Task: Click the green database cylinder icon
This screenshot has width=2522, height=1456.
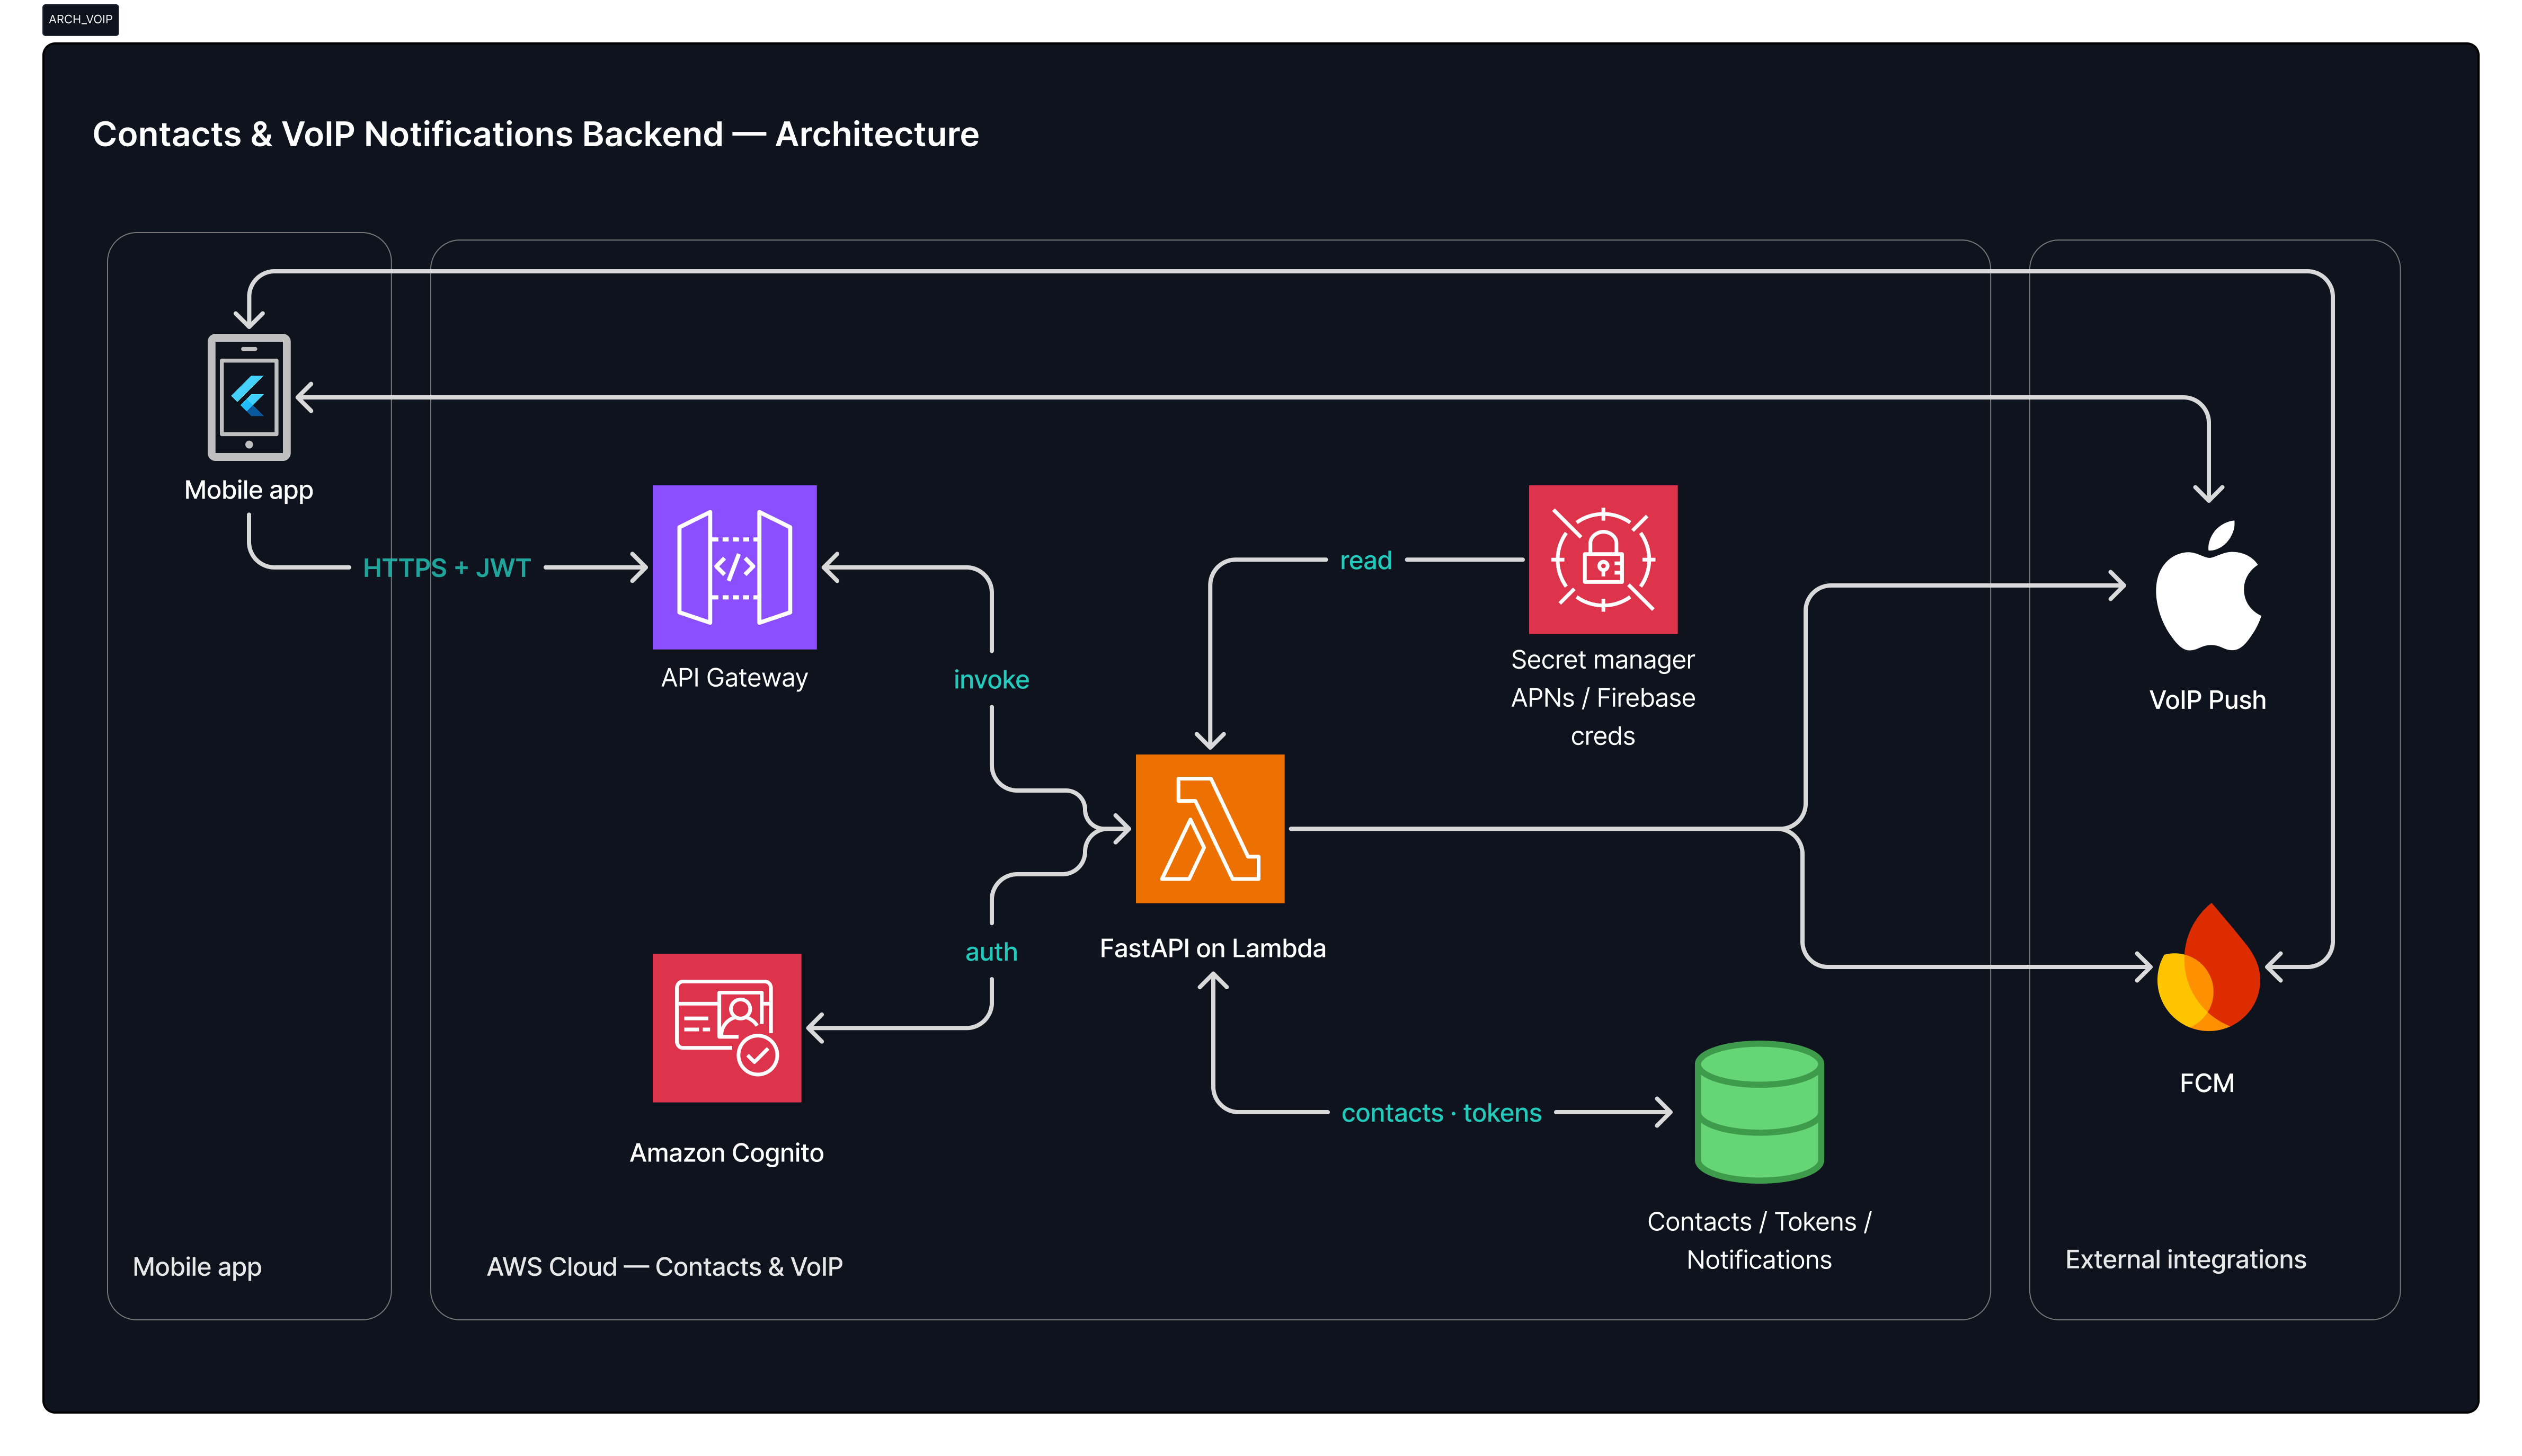Action: [1759, 1111]
